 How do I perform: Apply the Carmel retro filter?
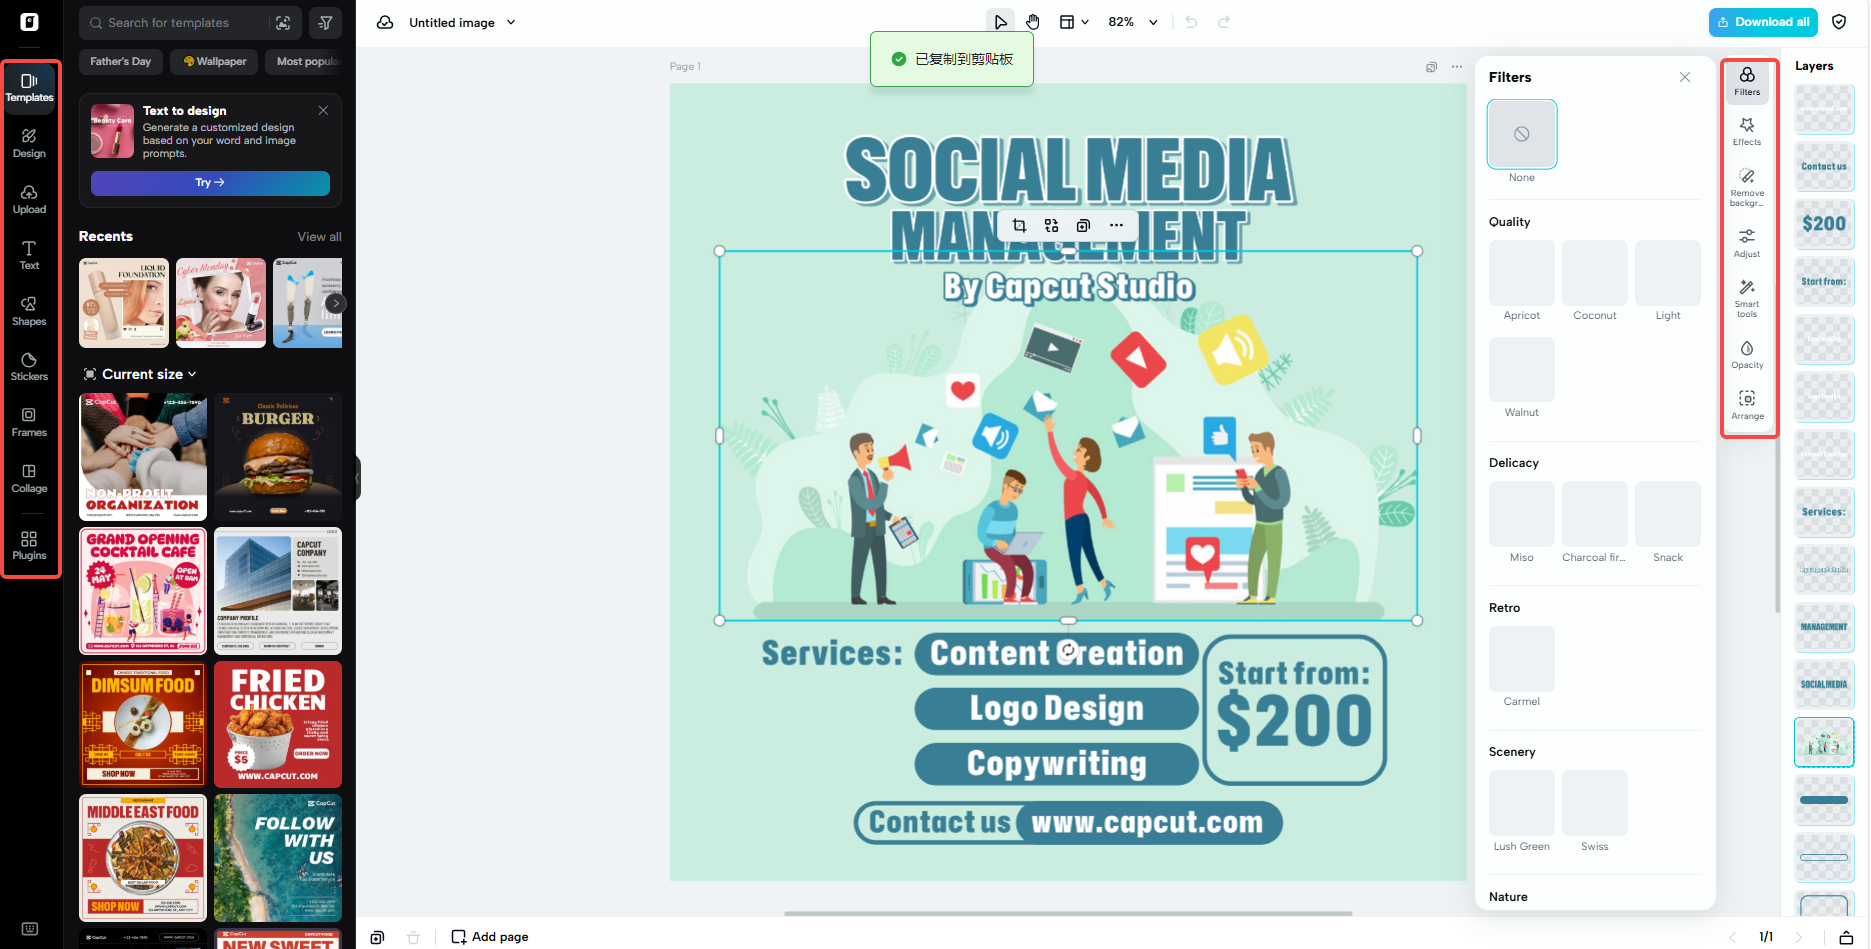1522,659
